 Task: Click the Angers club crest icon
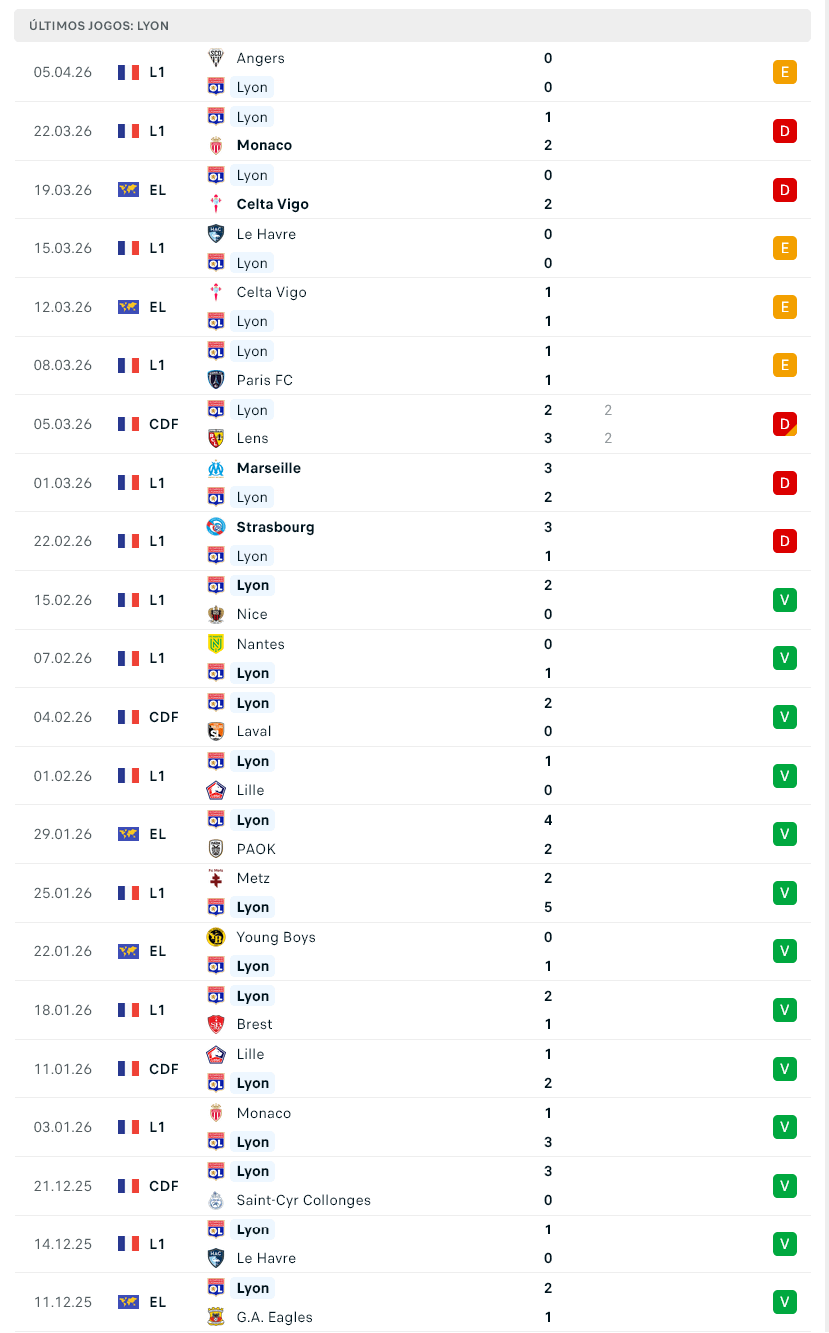215,58
